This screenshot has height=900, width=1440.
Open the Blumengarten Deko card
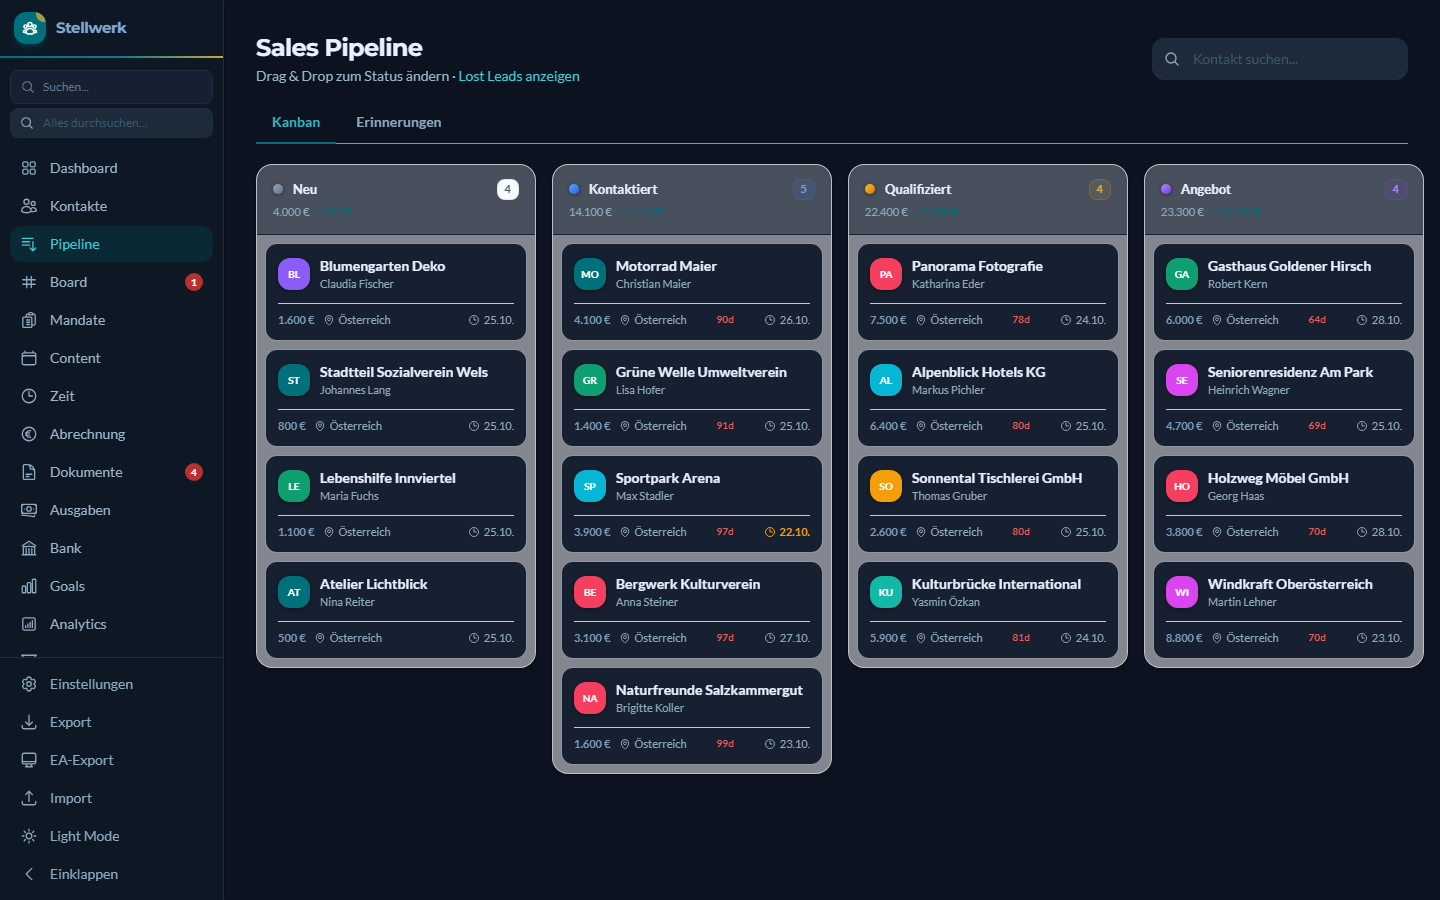click(x=396, y=293)
